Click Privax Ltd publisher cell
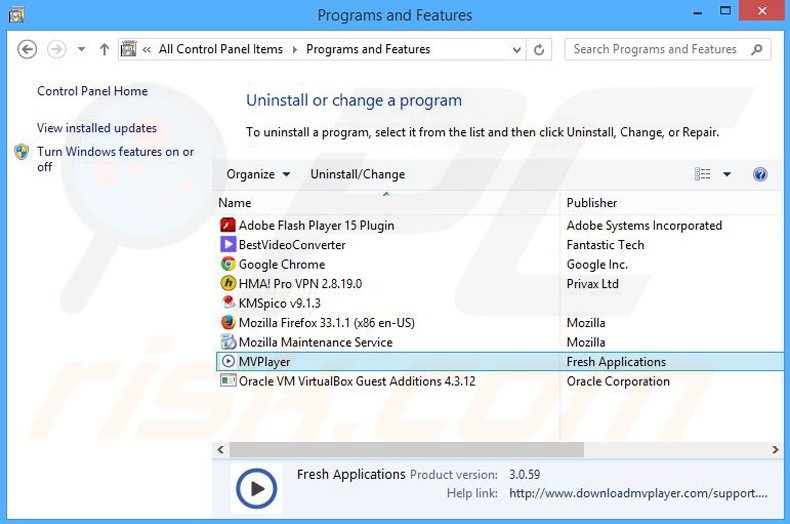790x524 pixels. tap(592, 284)
